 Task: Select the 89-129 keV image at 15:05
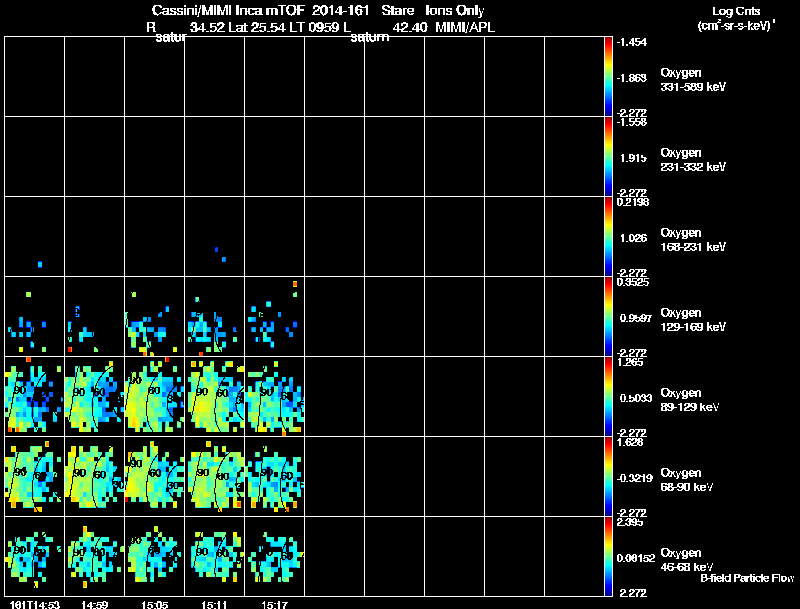[155, 397]
